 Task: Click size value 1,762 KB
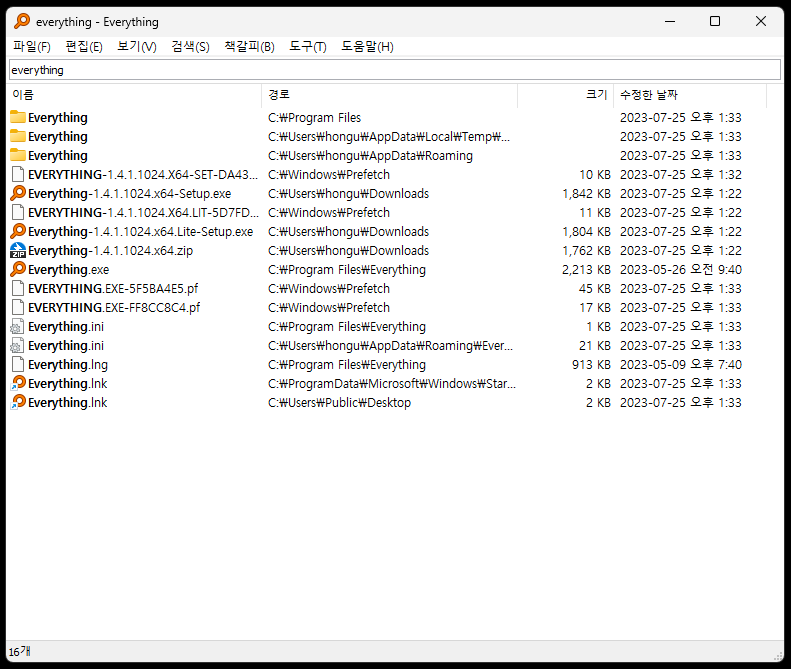point(586,251)
